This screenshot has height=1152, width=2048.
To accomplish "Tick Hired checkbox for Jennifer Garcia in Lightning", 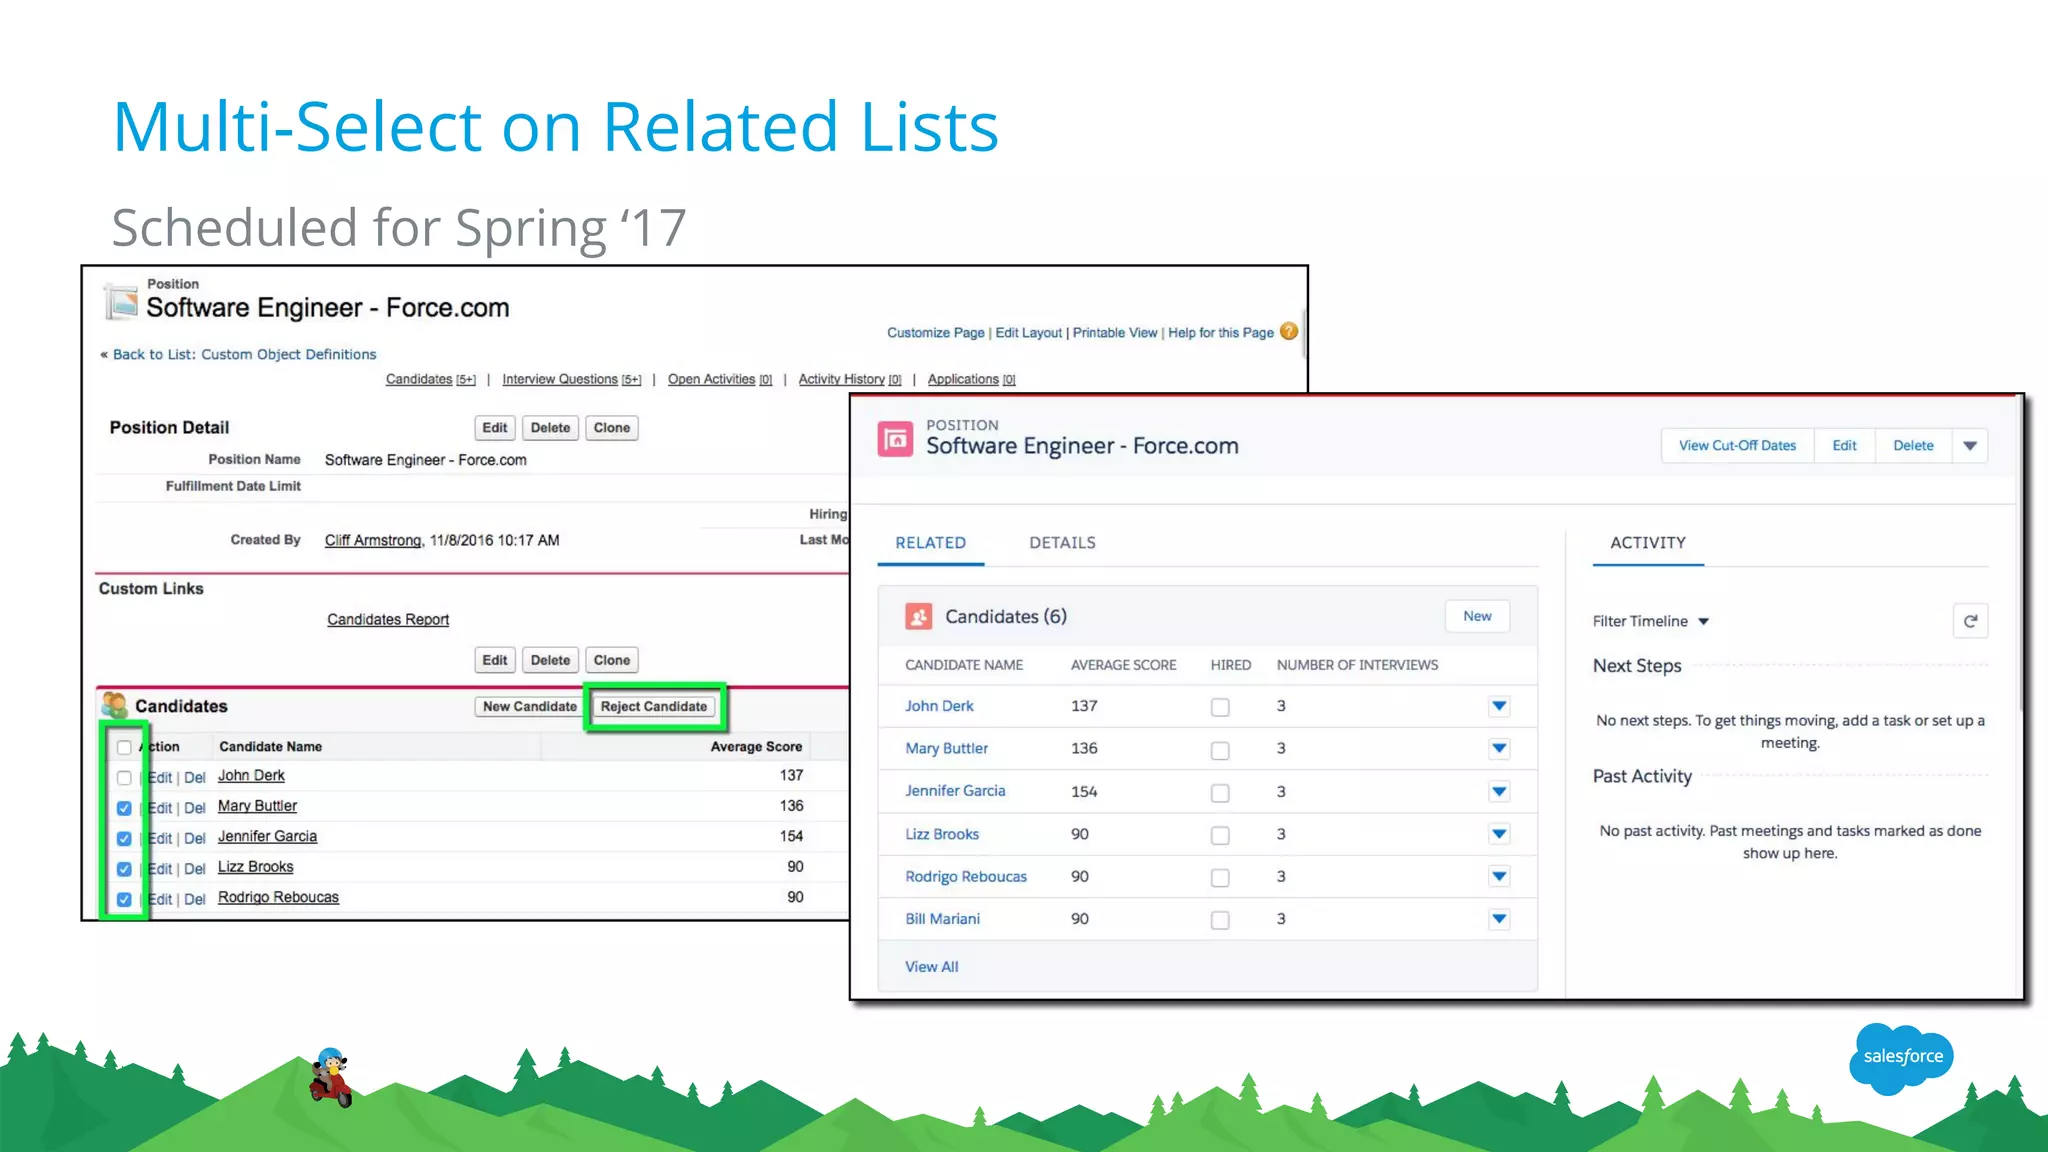I will [x=1220, y=793].
